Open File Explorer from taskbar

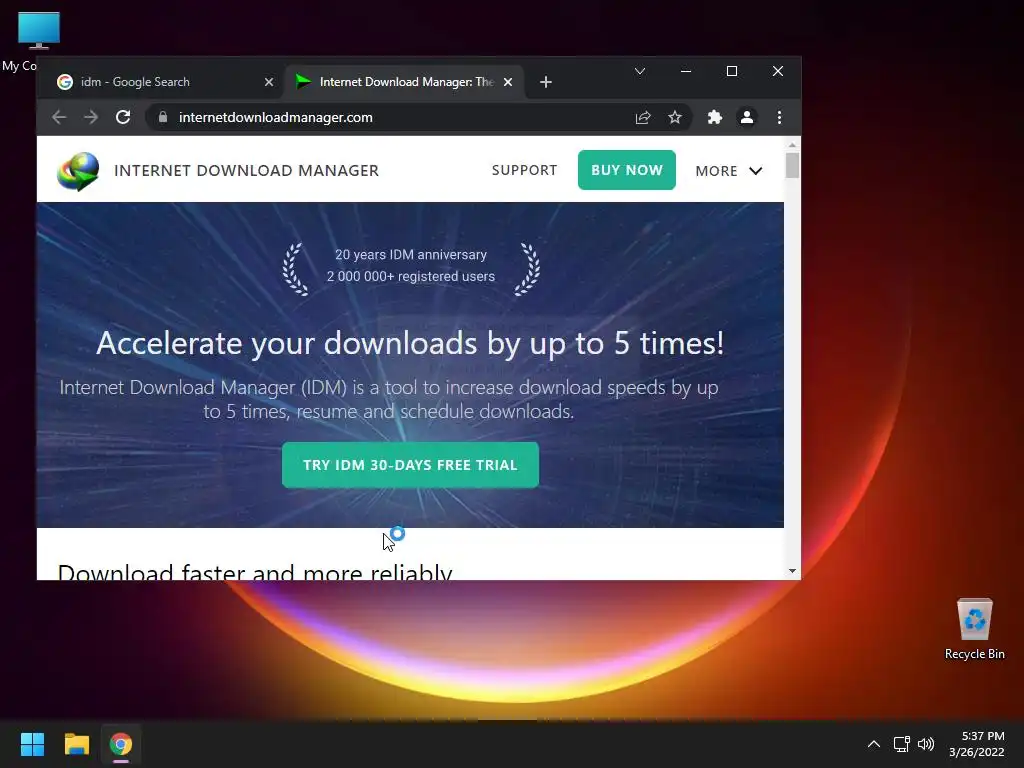[76, 744]
